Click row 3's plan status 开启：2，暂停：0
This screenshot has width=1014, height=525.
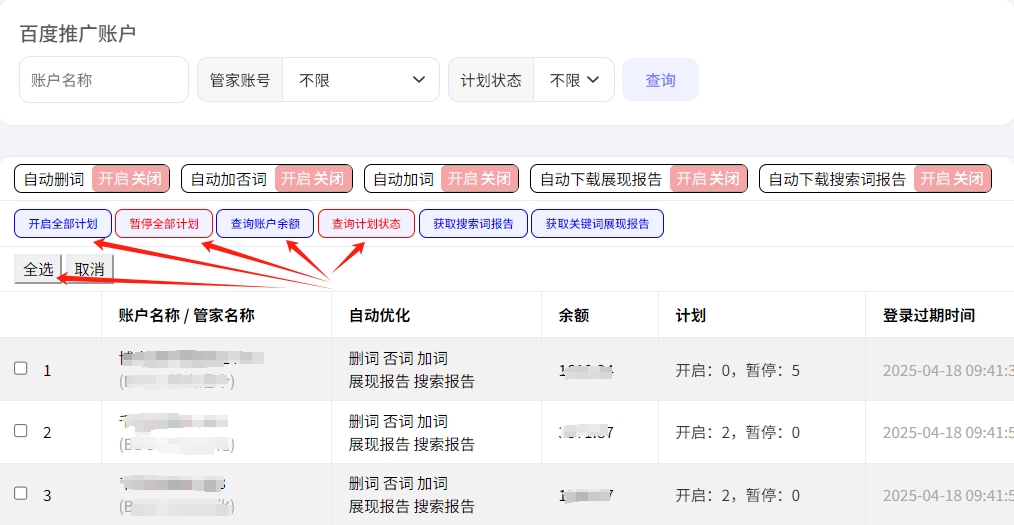(x=738, y=495)
